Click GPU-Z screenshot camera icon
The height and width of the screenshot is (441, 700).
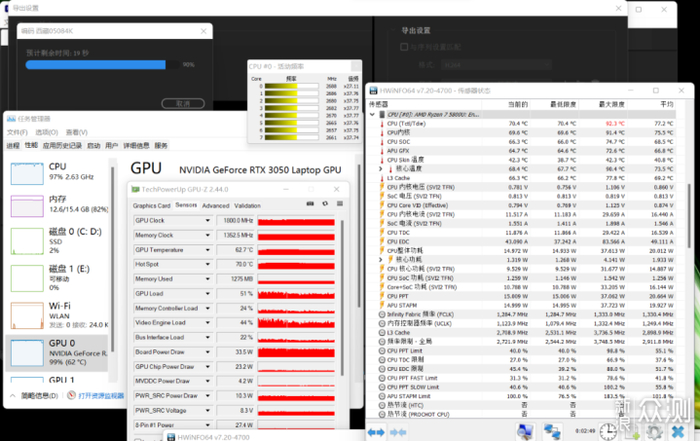[x=310, y=204]
